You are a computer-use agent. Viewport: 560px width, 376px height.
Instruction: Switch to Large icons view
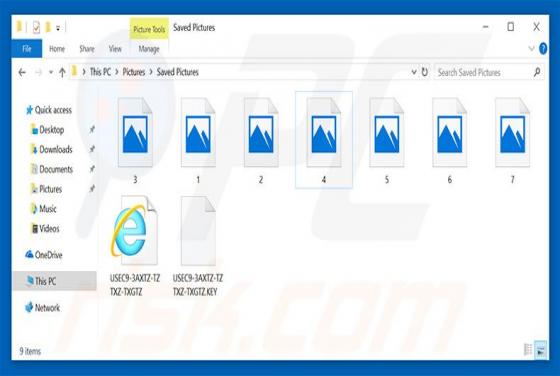point(541,349)
